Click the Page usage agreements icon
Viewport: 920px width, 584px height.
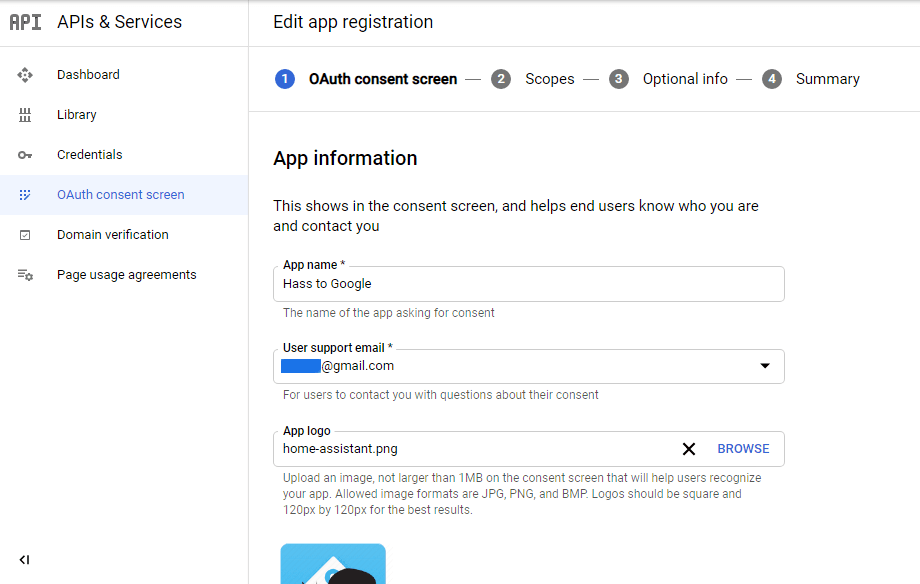(25, 275)
